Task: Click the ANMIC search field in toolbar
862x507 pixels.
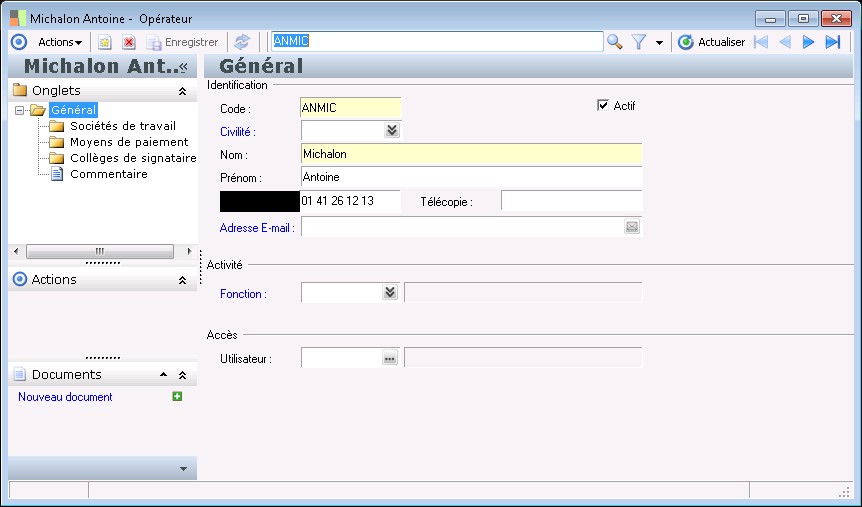Action: point(438,41)
